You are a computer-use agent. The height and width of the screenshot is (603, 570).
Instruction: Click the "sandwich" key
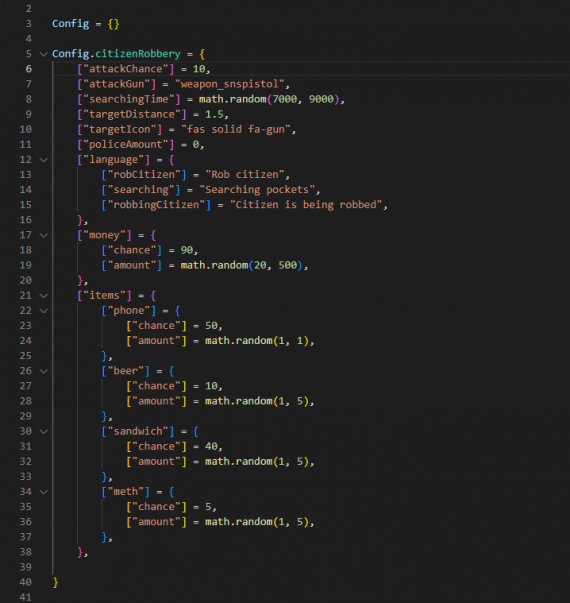point(138,431)
